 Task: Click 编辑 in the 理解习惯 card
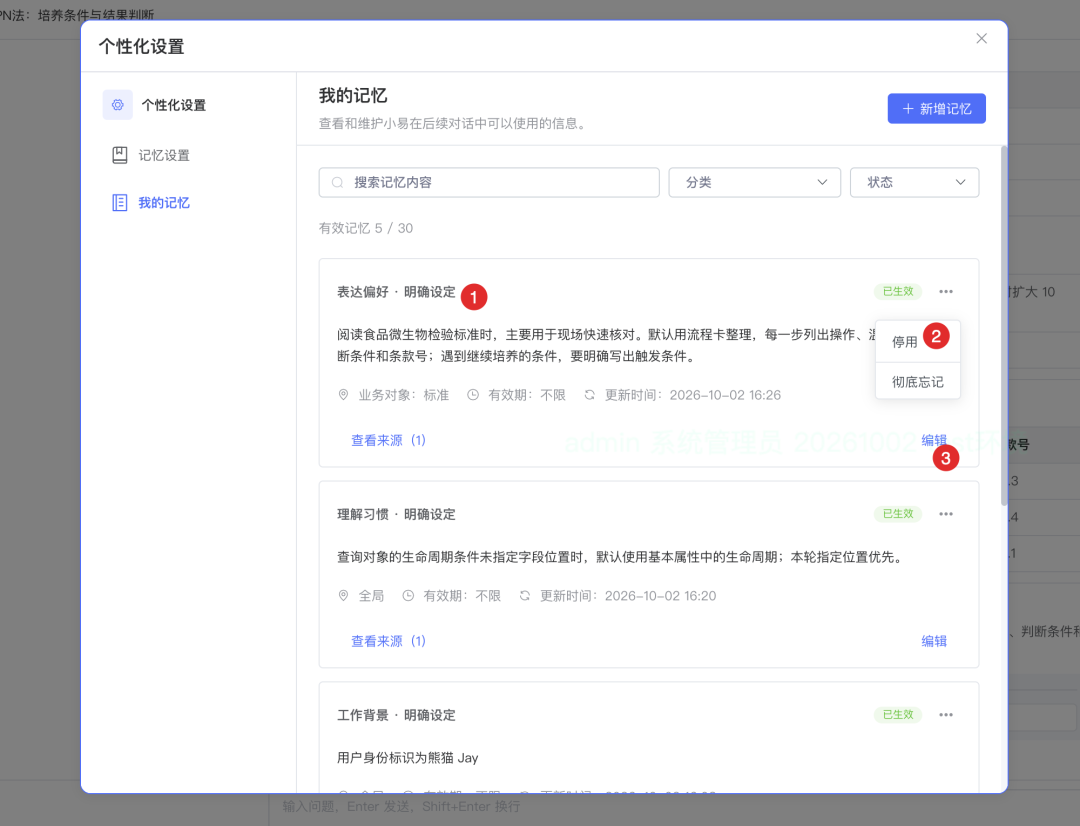pos(934,641)
